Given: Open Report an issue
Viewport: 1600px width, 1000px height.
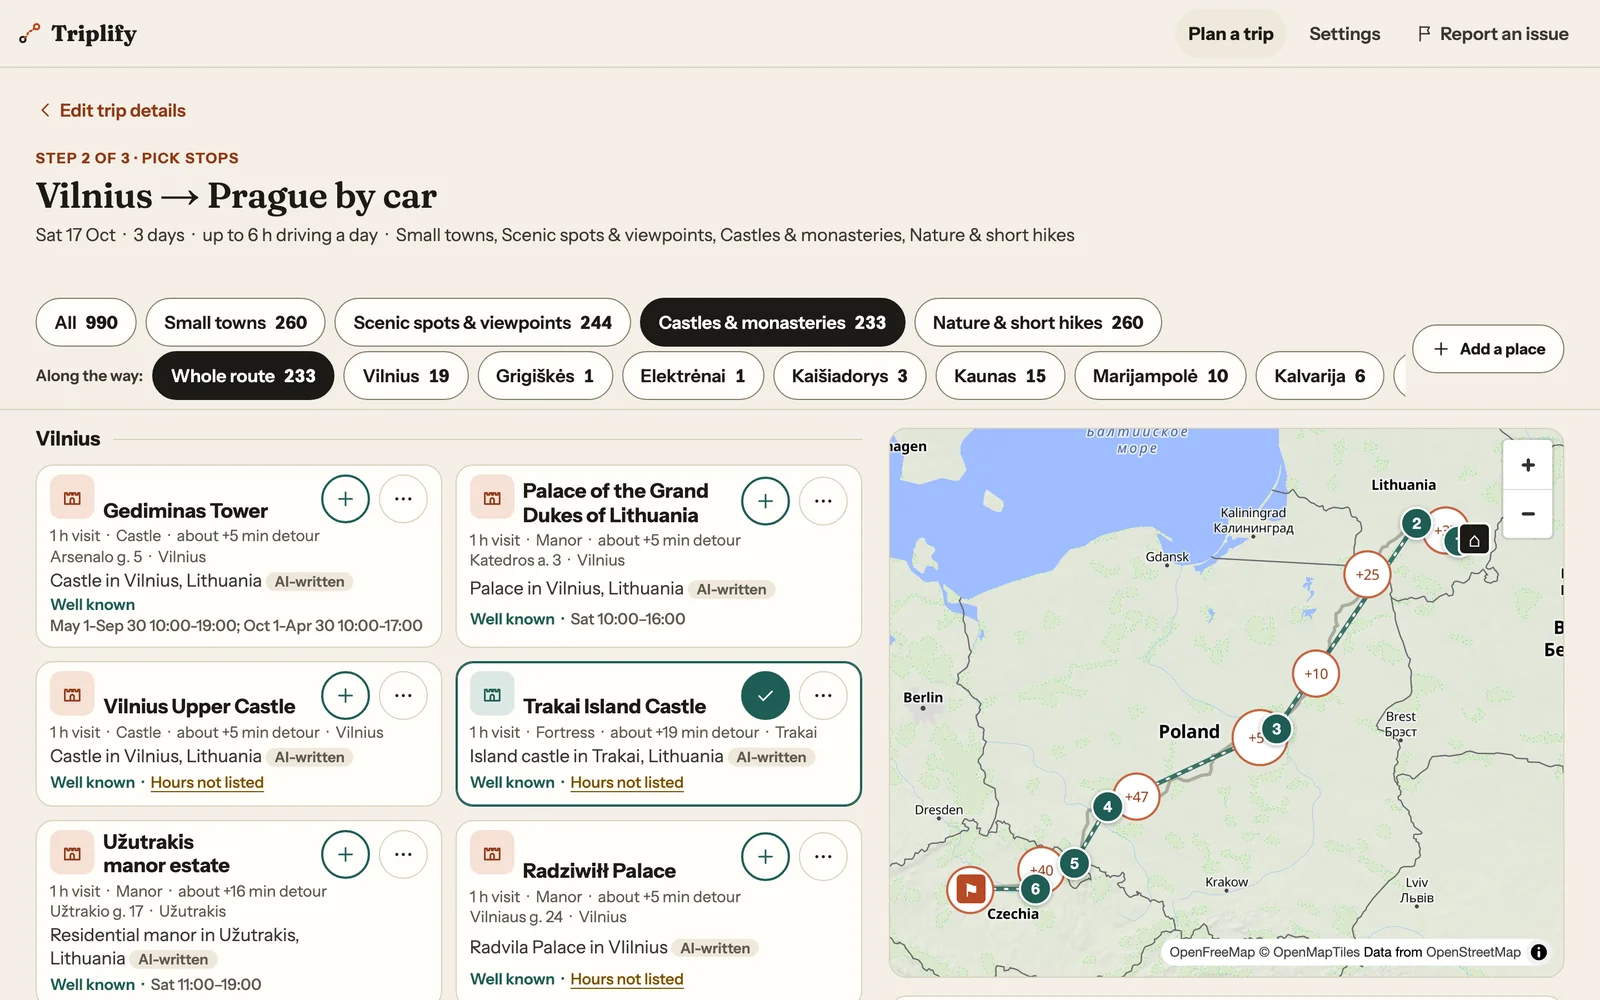Looking at the screenshot, I should click(x=1493, y=34).
